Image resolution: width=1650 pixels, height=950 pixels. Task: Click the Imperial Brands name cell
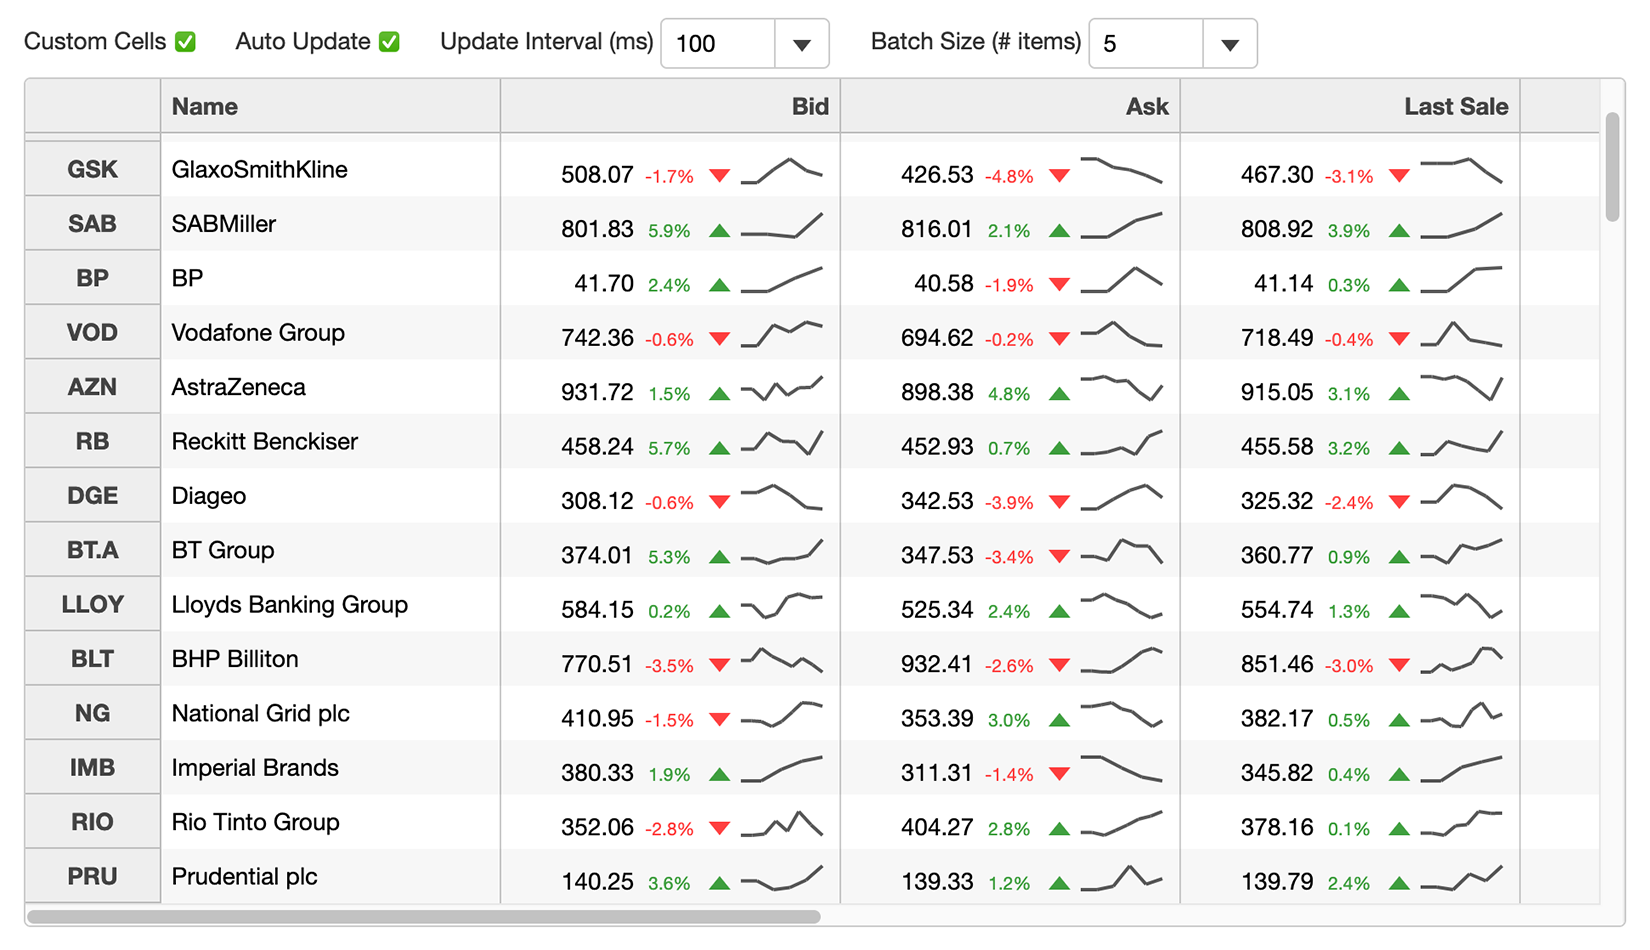[x=330, y=767]
